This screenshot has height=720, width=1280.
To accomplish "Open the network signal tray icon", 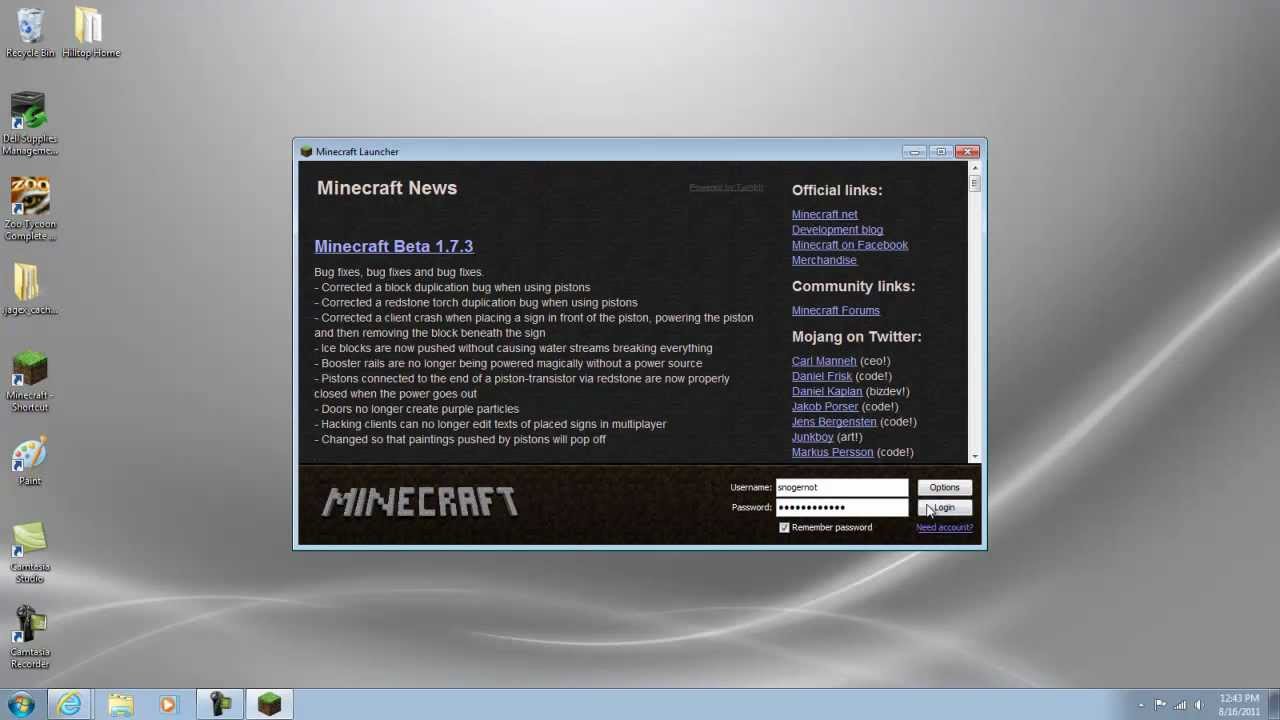I will click(x=1180, y=705).
